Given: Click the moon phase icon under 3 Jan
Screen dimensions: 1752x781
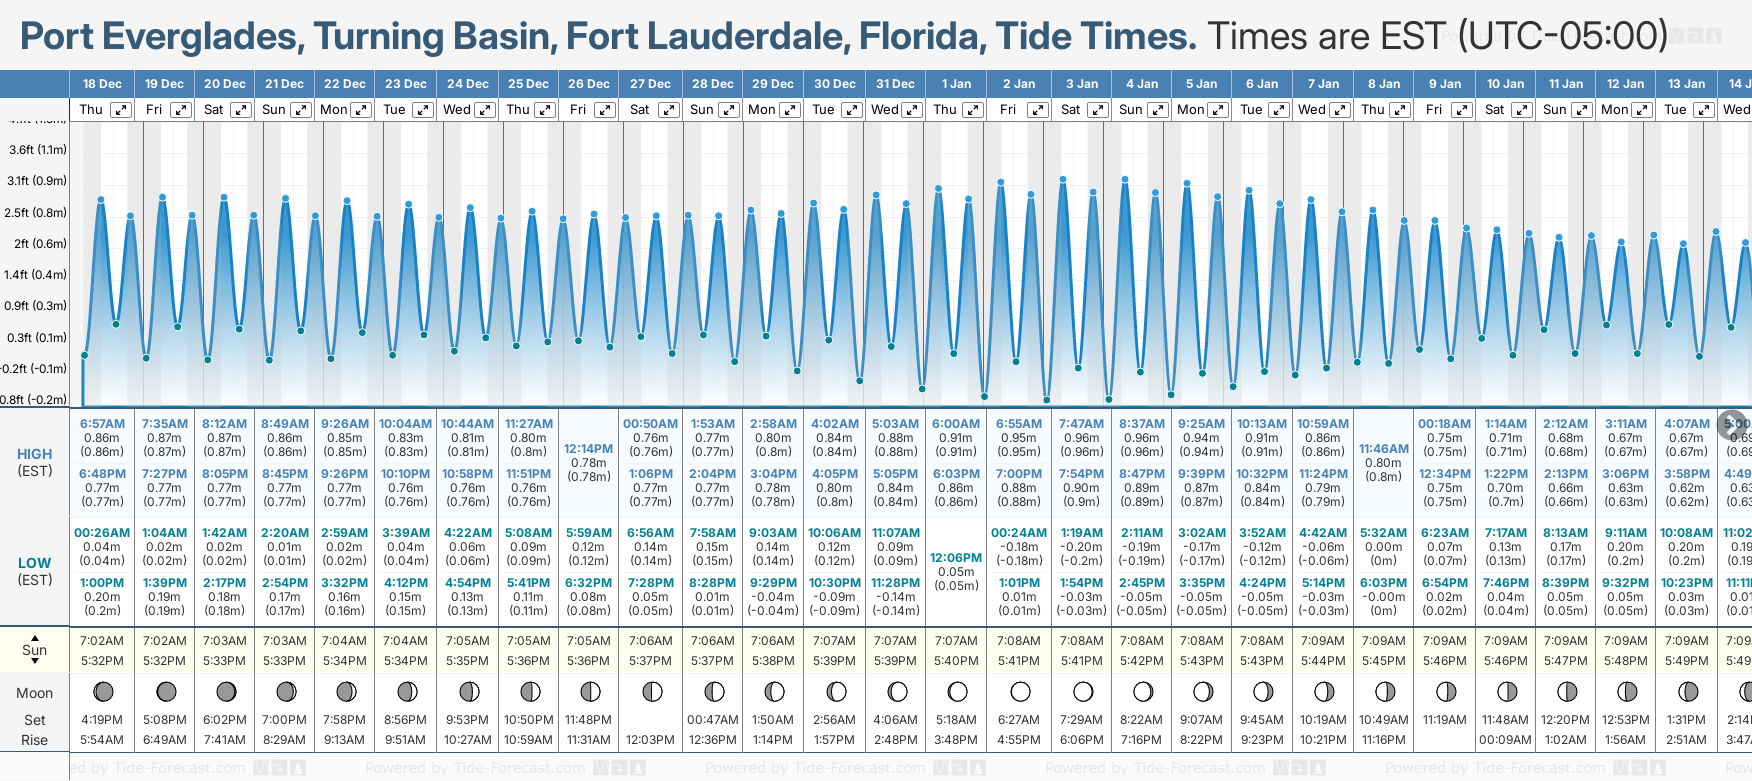Looking at the screenshot, I should (x=1082, y=691).
